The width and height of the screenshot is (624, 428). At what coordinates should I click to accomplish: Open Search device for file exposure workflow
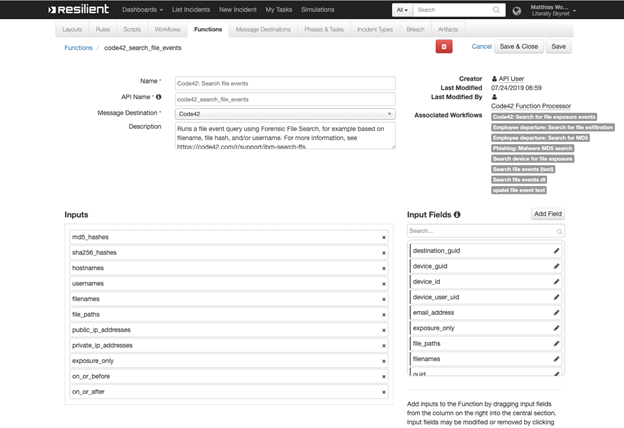(x=532, y=159)
